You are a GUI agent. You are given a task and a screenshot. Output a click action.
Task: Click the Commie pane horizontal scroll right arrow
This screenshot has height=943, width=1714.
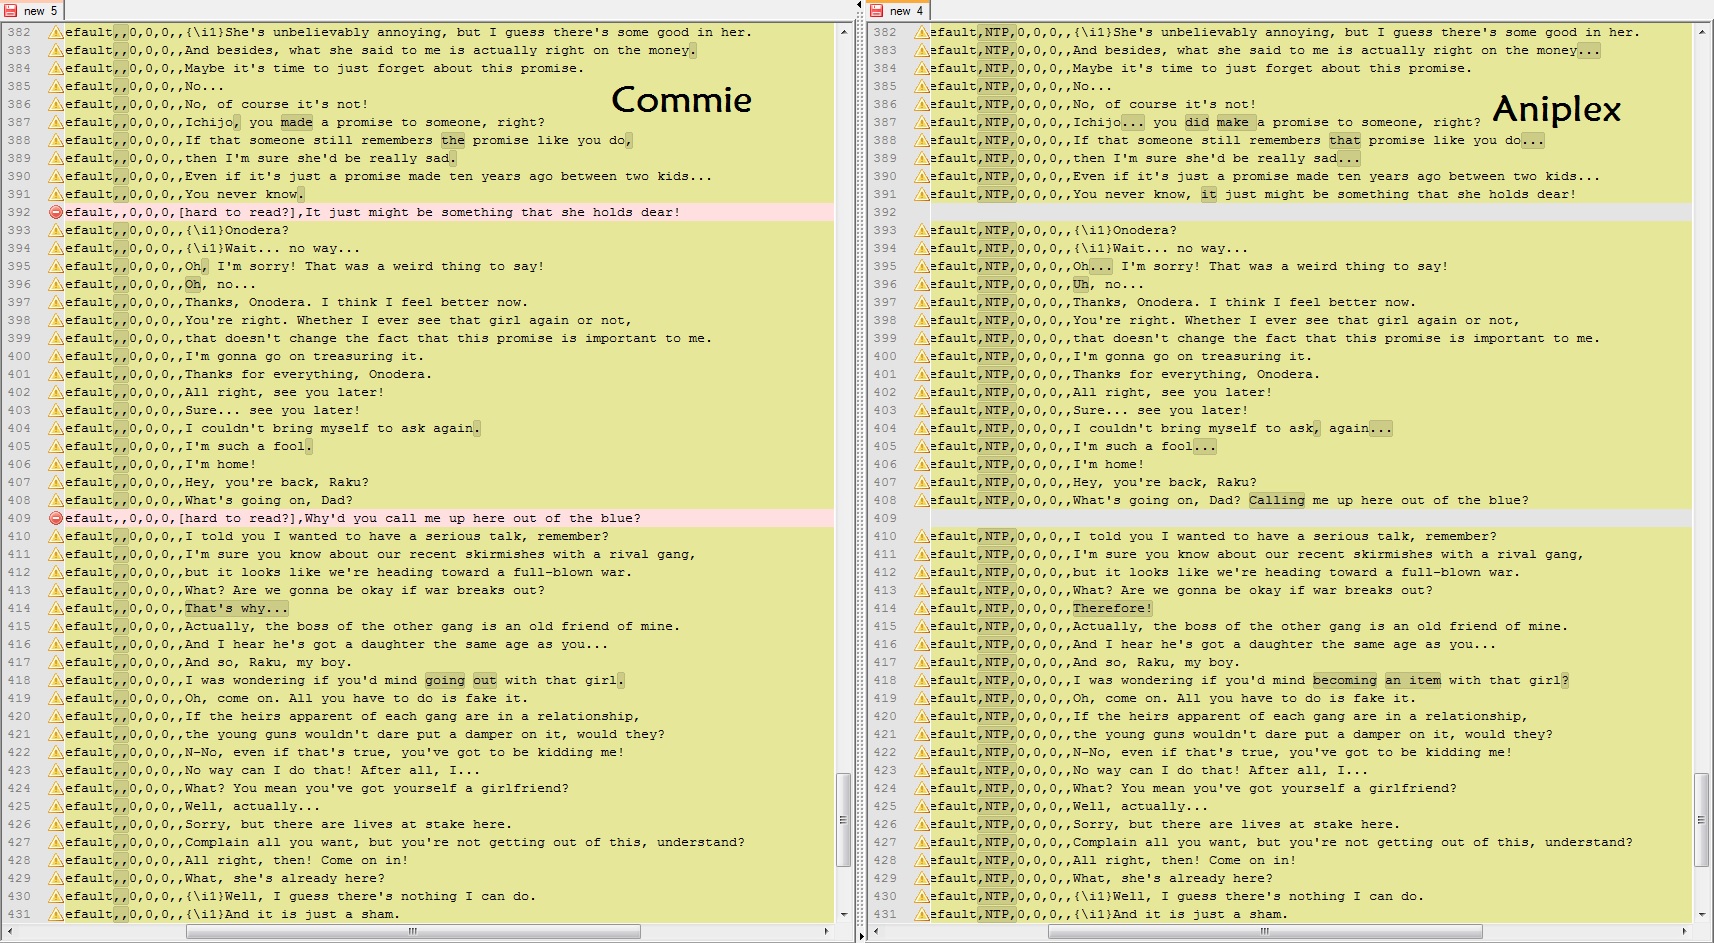coord(827,931)
